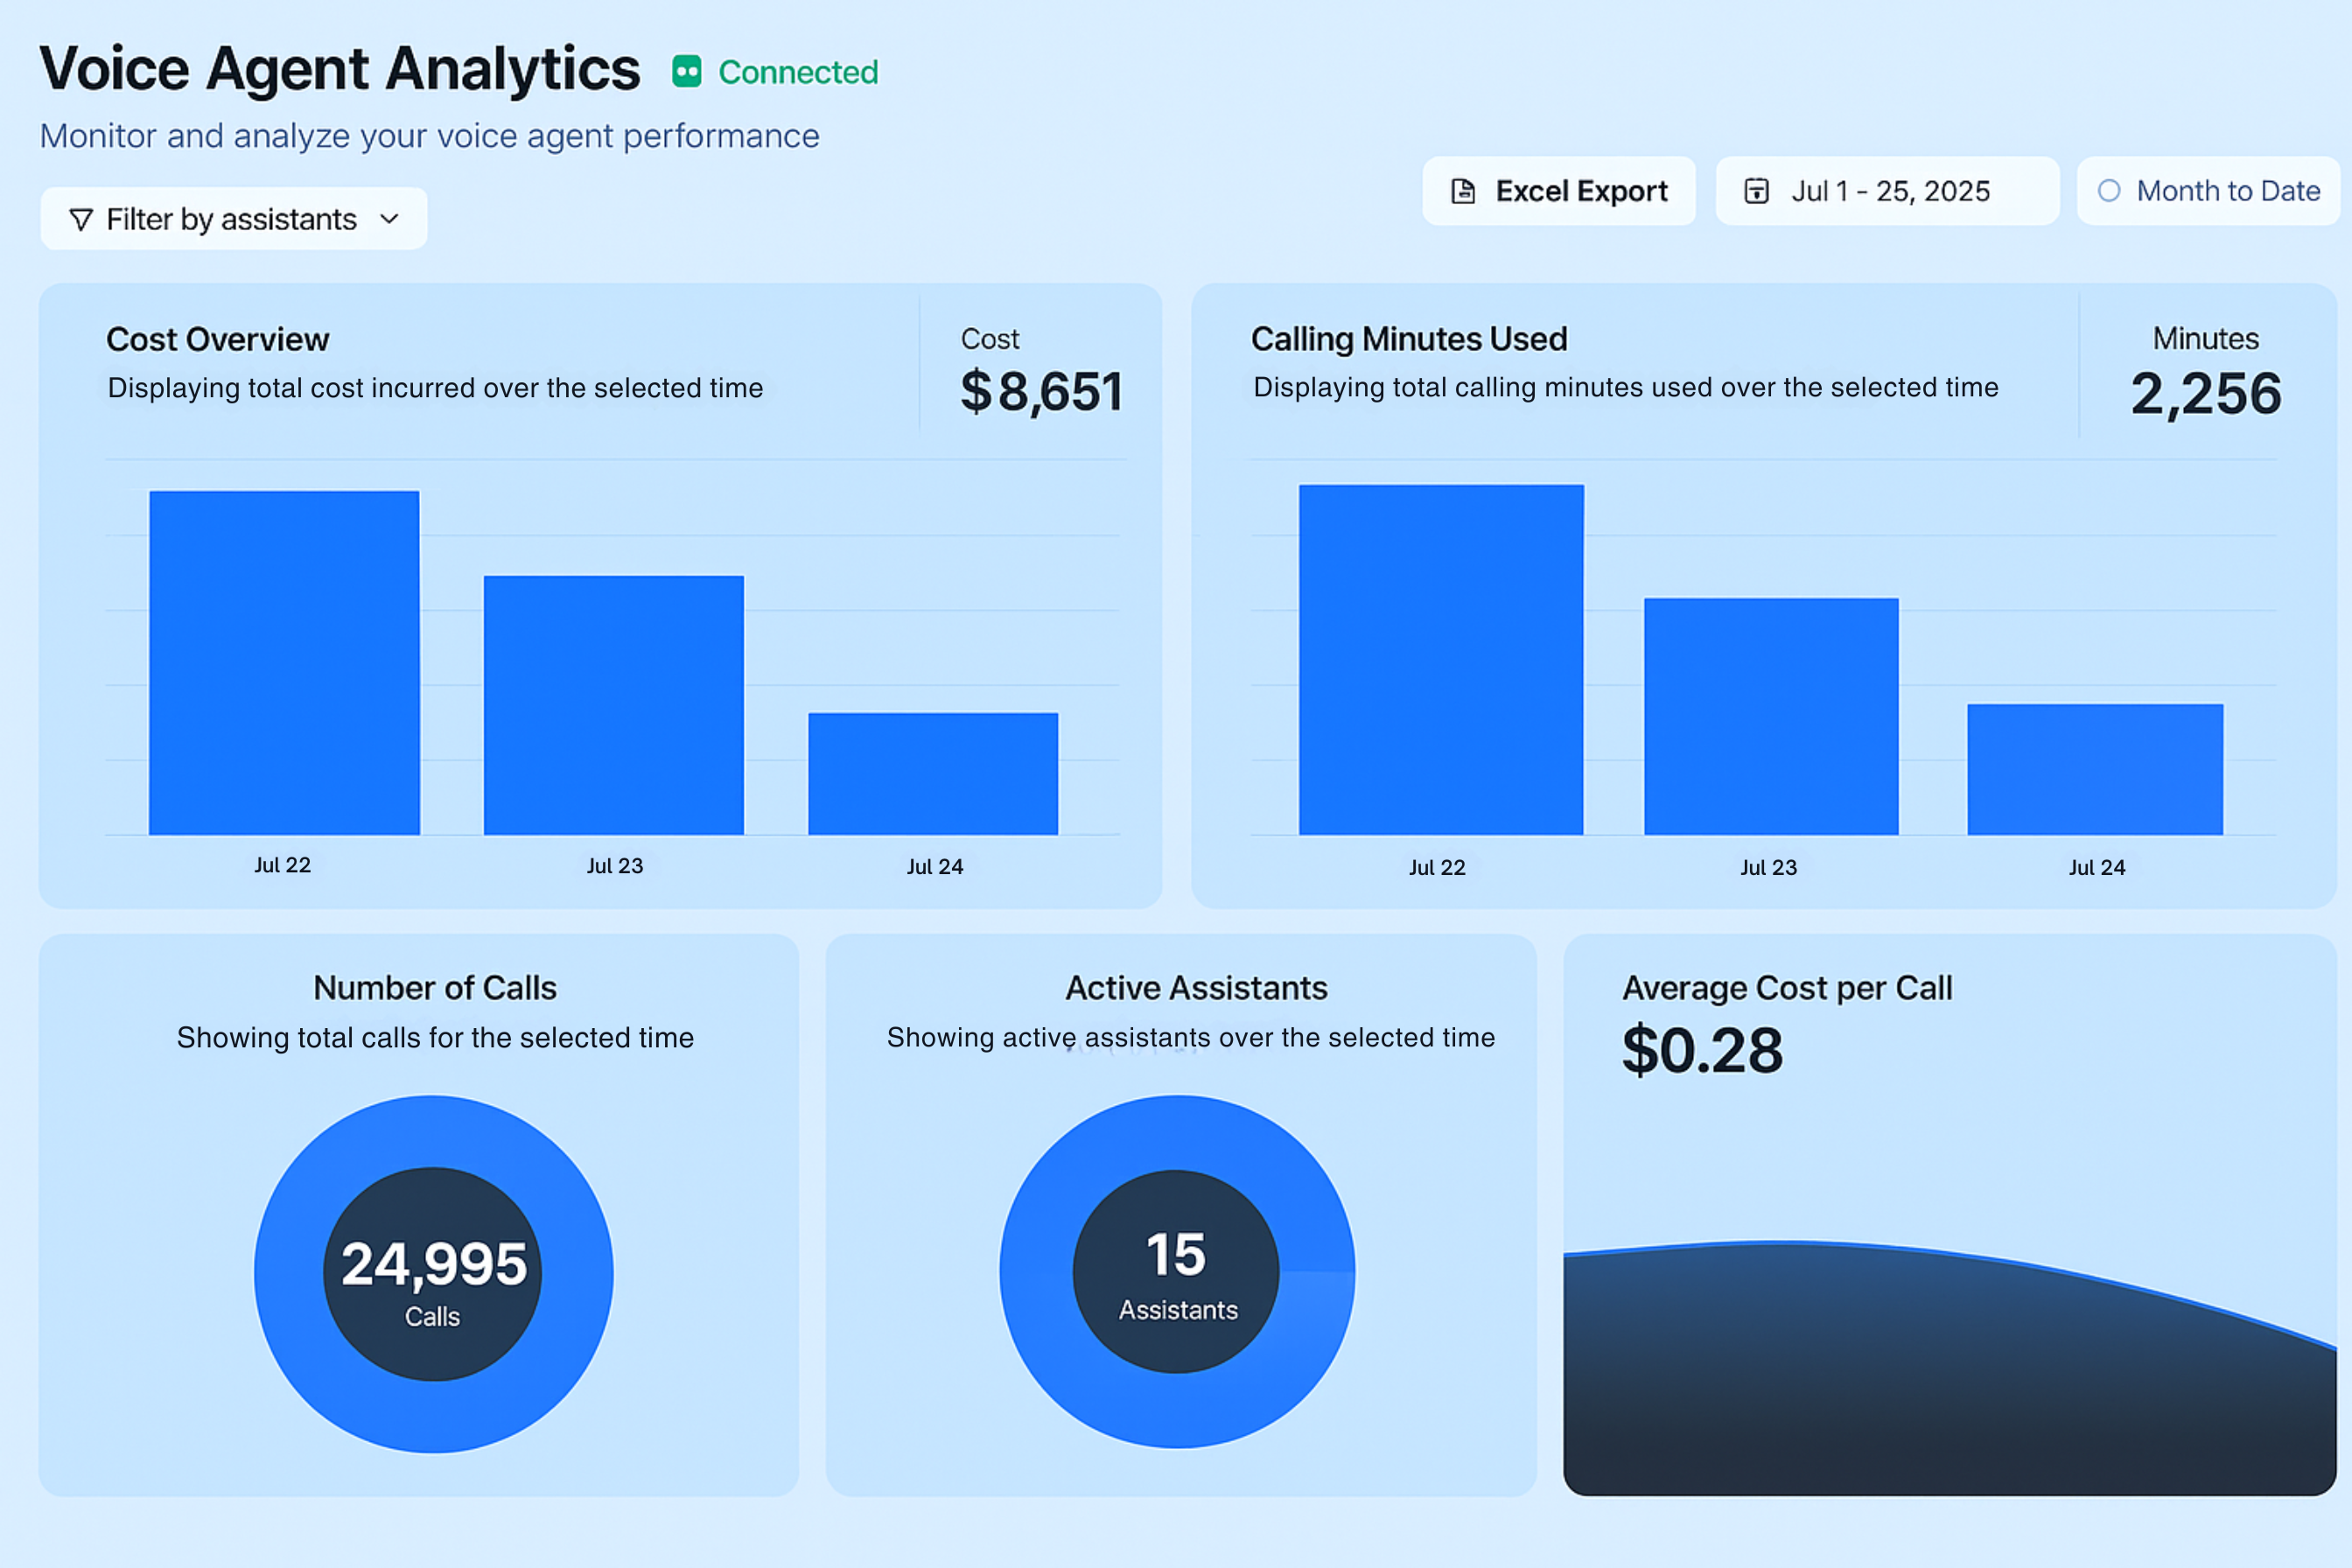Click the Jul 24 bar in Calling Minutes
Screen dimensions: 2352x1568
tap(2094, 769)
